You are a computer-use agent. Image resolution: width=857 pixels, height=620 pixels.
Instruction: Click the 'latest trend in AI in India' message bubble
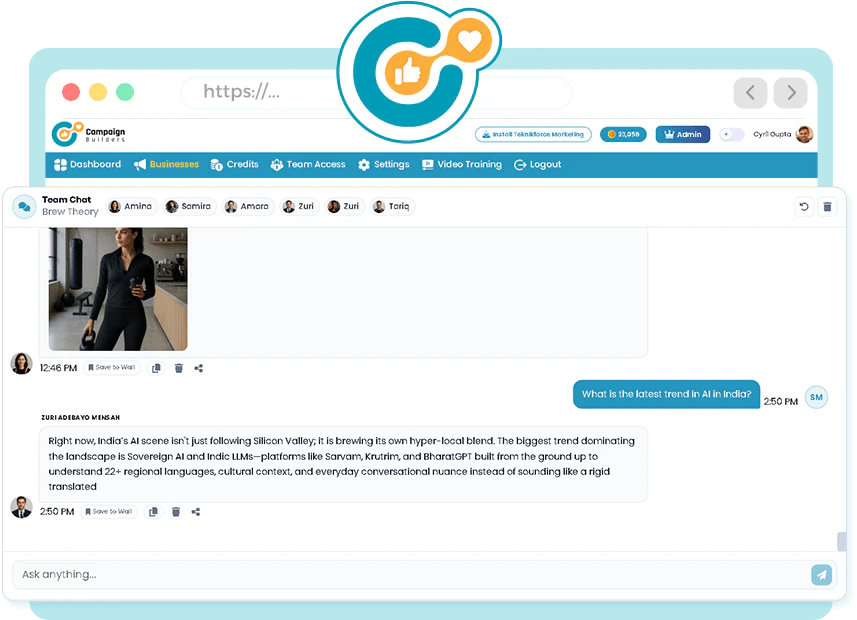coord(666,394)
